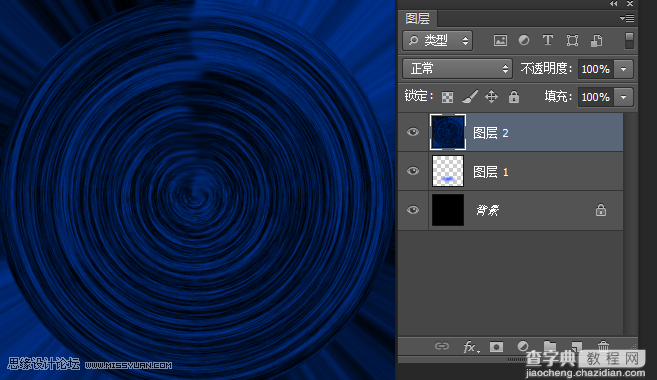Select the 图层 2 layer name
Screen dimensions: 657x380
[491, 133]
